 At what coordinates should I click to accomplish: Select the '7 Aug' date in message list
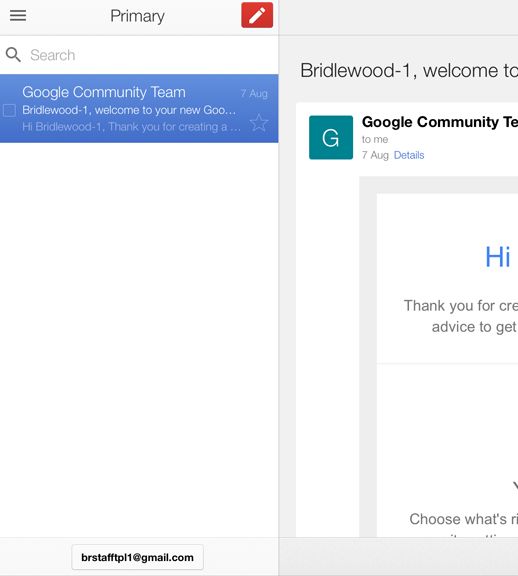(x=254, y=94)
